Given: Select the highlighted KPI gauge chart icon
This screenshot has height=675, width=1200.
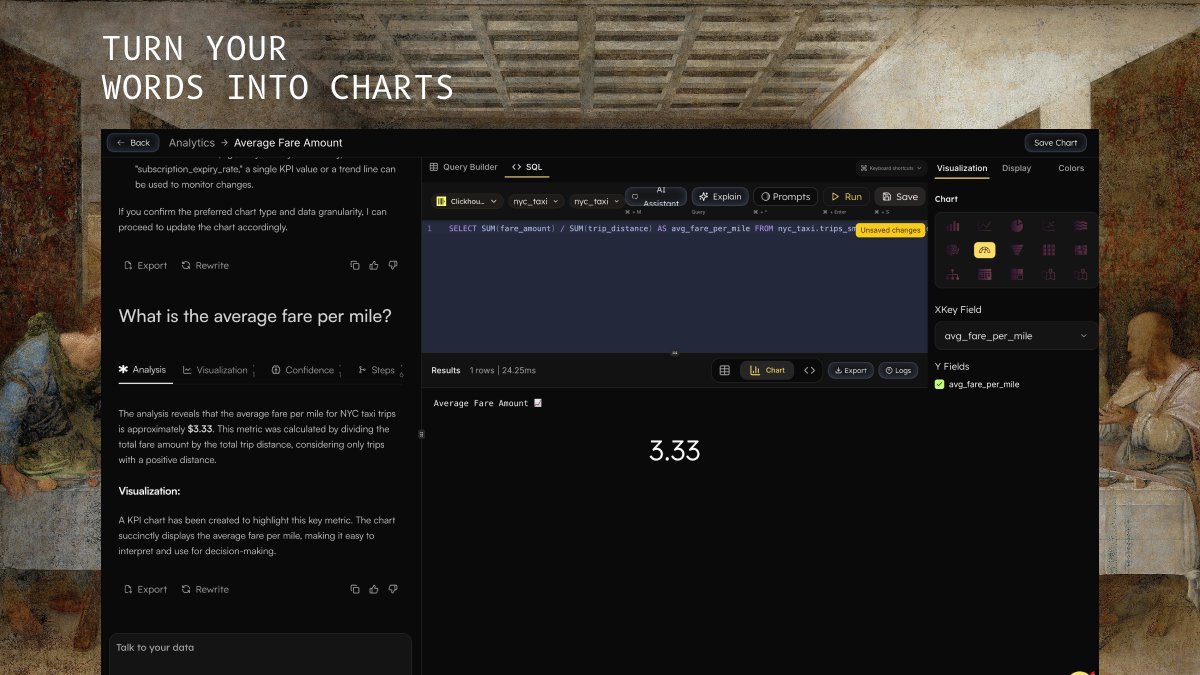Looking at the screenshot, I should 985,250.
